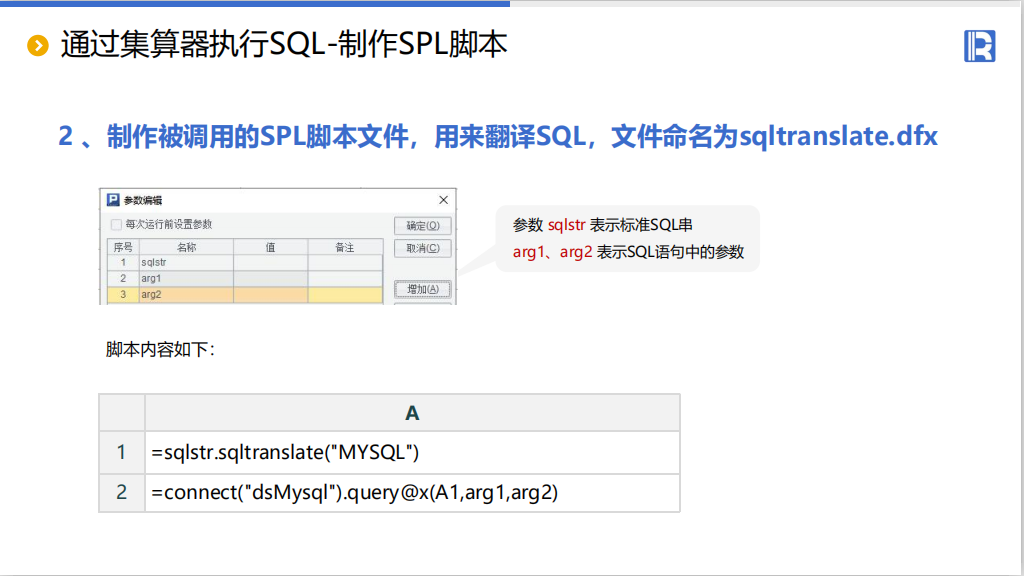
Task: Select the arg2 parameter name cell
Action: pyautogui.click(x=186, y=295)
